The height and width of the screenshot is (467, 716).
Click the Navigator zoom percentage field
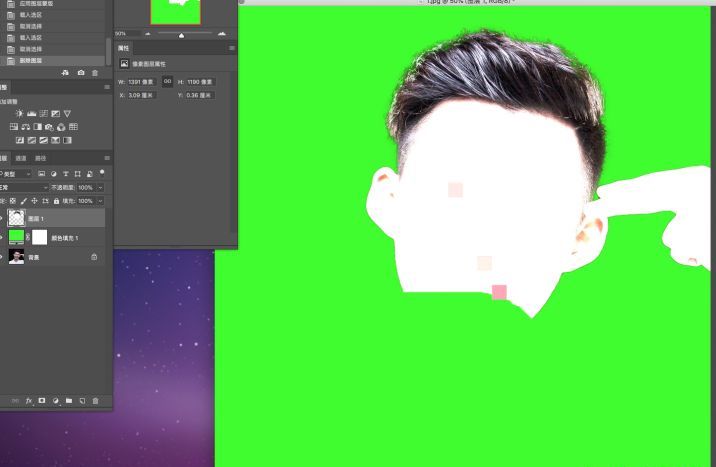[126, 34]
